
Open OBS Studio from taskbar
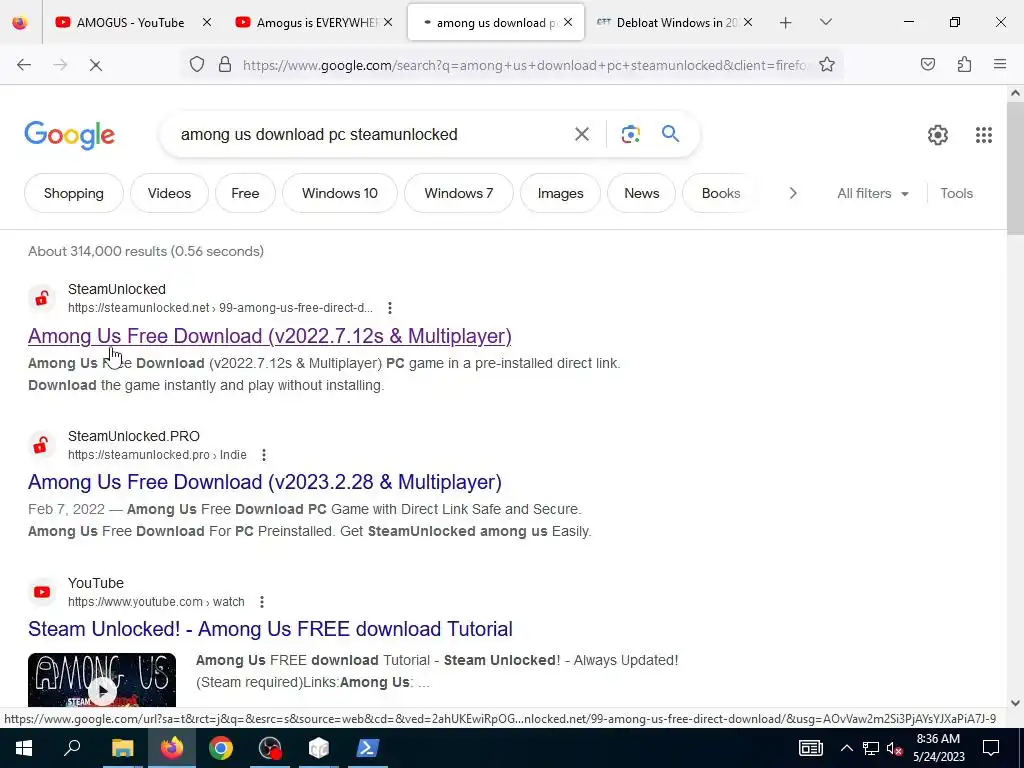point(270,748)
